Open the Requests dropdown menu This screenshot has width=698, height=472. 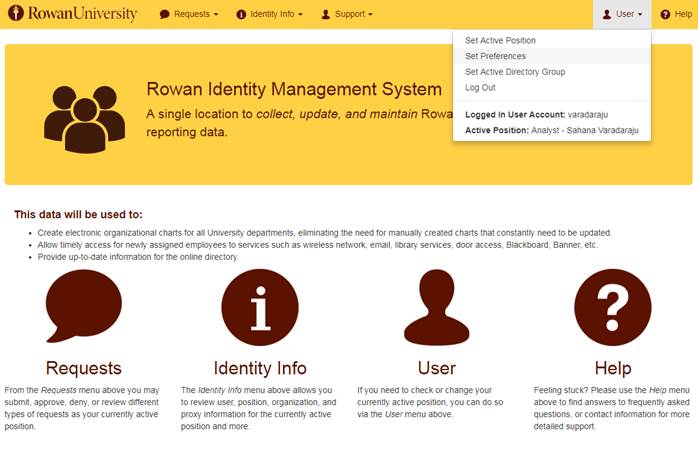pyautogui.click(x=190, y=14)
